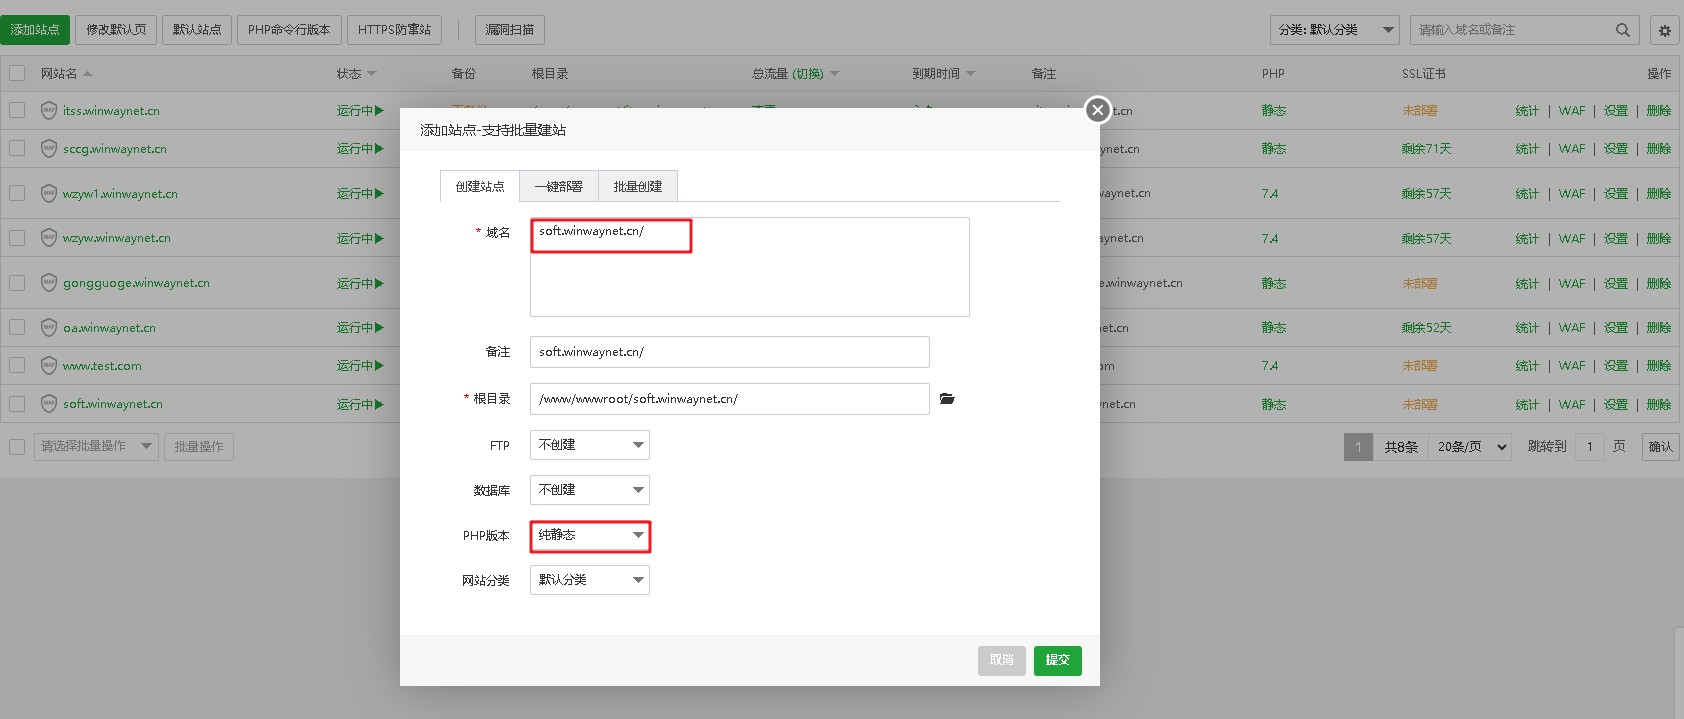Open the FTP dropdown in dialog

pyautogui.click(x=590, y=445)
